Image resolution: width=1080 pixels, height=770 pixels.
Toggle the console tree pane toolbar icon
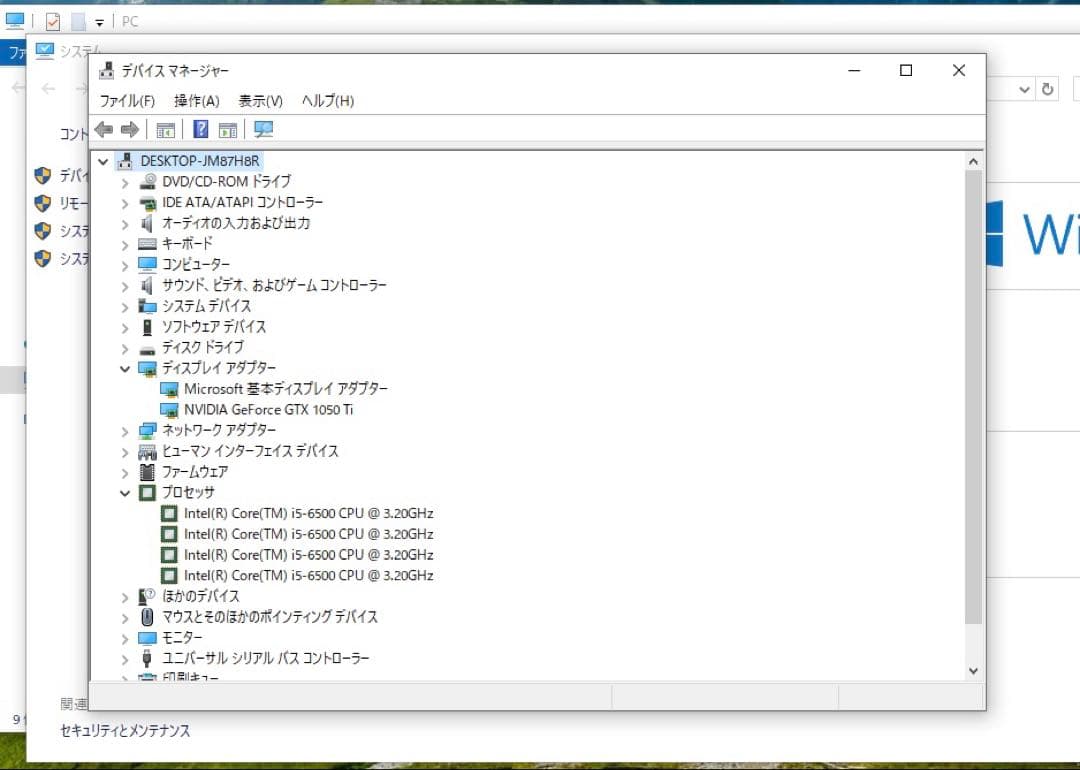pyautogui.click(x=165, y=129)
